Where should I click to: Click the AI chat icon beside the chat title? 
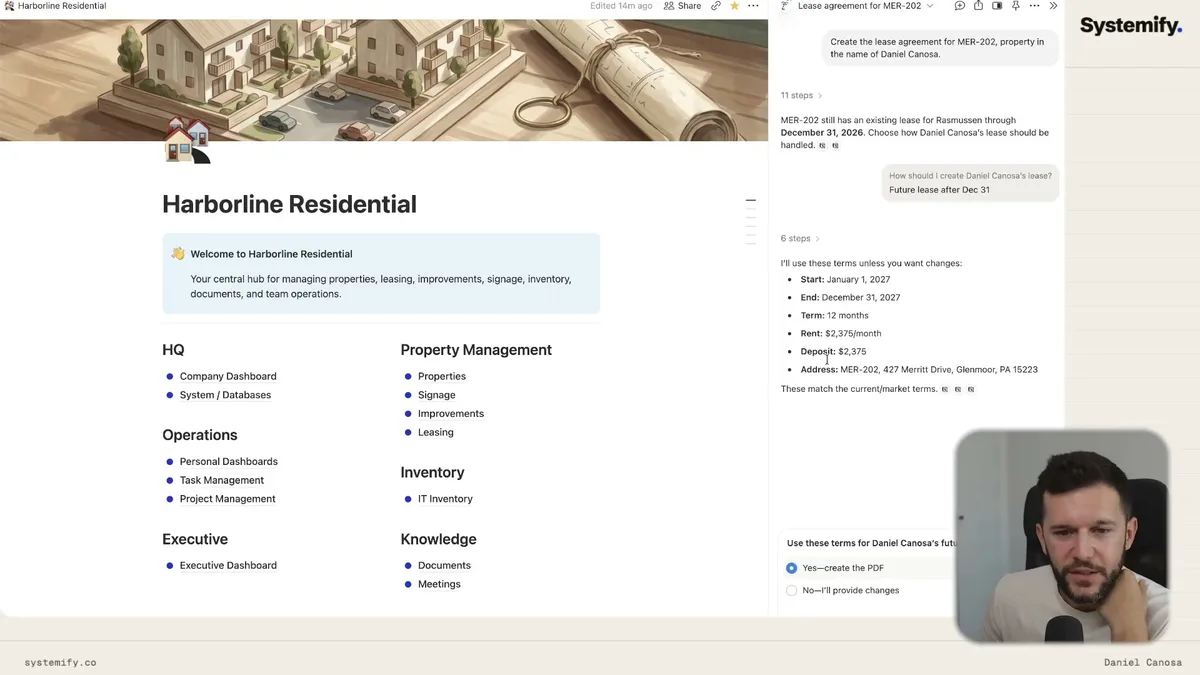point(785,6)
